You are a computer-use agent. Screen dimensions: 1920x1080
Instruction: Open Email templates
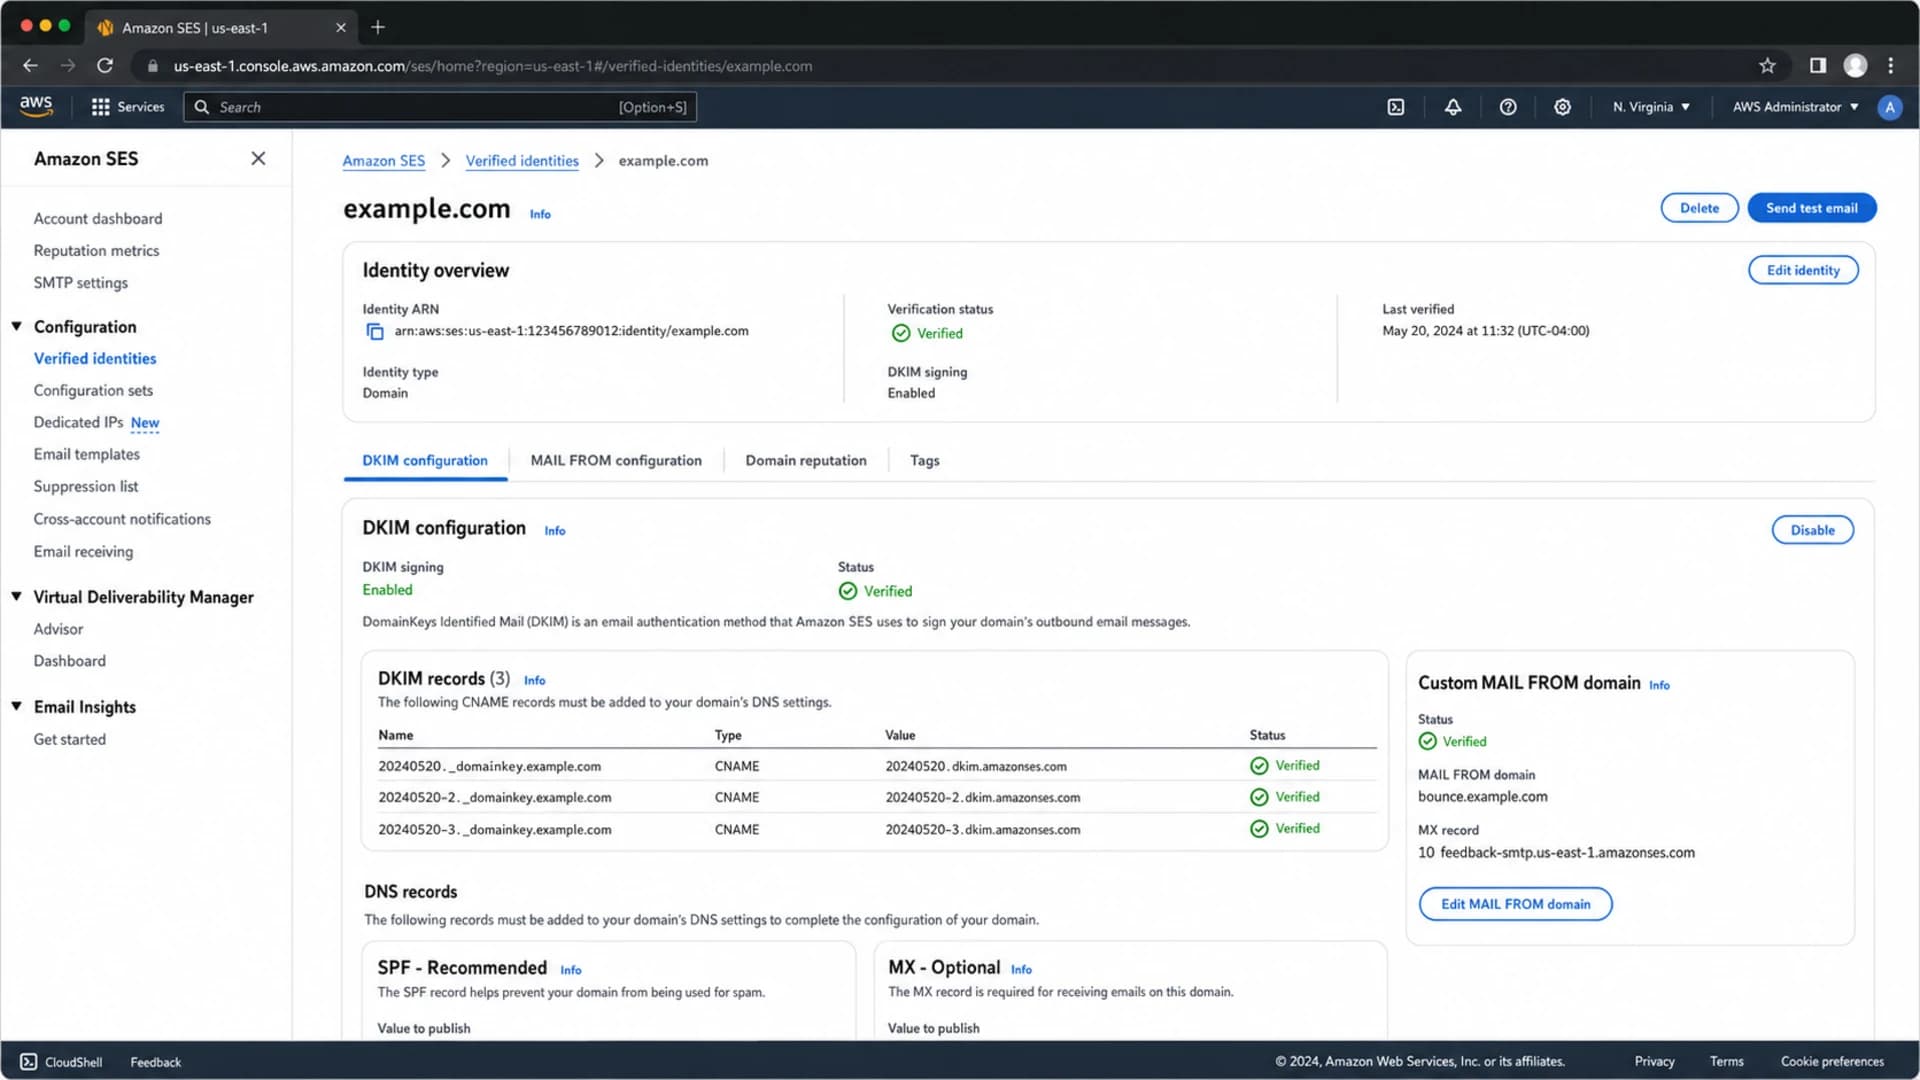[x=87, y=455]
